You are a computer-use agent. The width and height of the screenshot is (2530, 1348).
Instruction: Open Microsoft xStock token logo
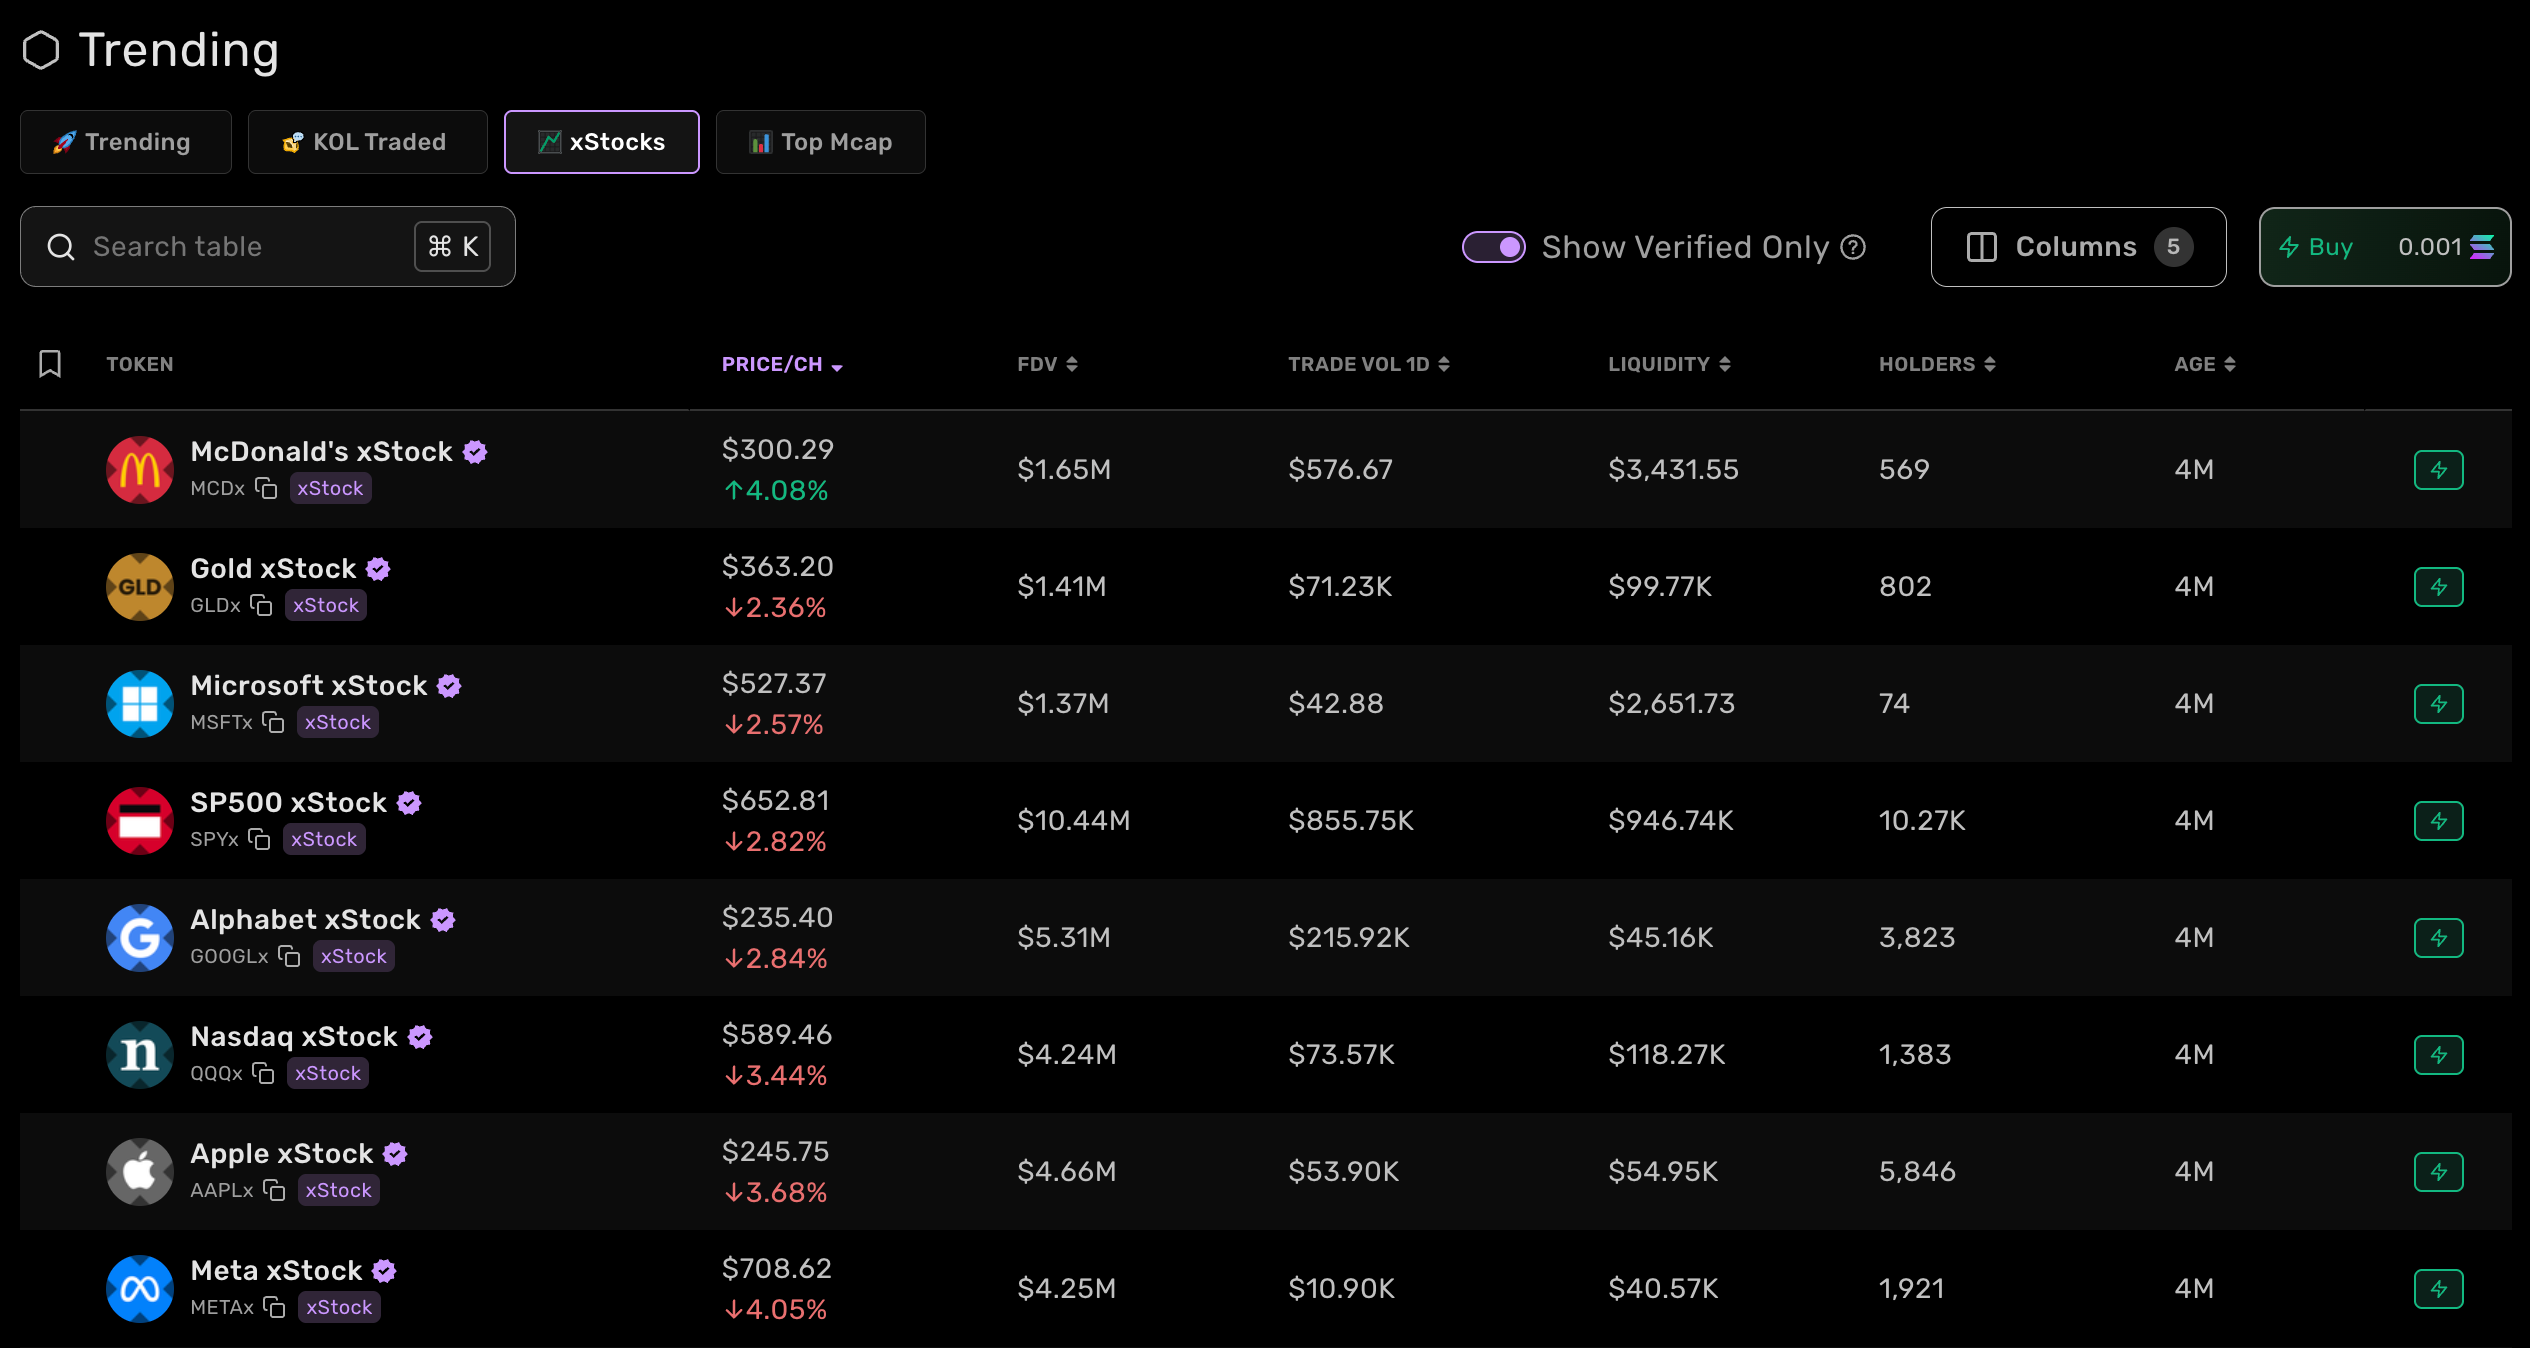point(140,704)
